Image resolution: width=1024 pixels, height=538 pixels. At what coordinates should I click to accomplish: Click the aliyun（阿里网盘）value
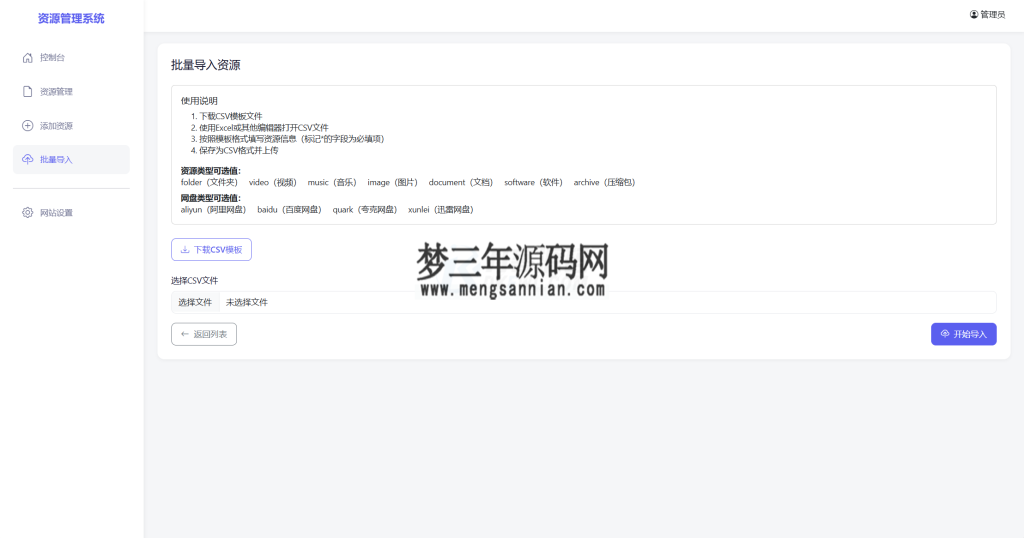point(214,210)
